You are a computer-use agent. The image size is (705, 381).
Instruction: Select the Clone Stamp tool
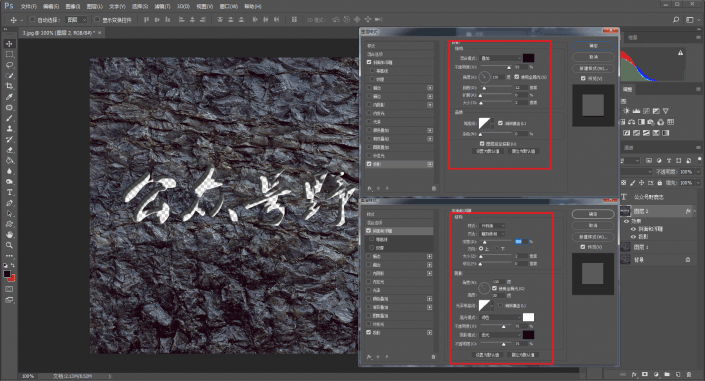point(9,129)
